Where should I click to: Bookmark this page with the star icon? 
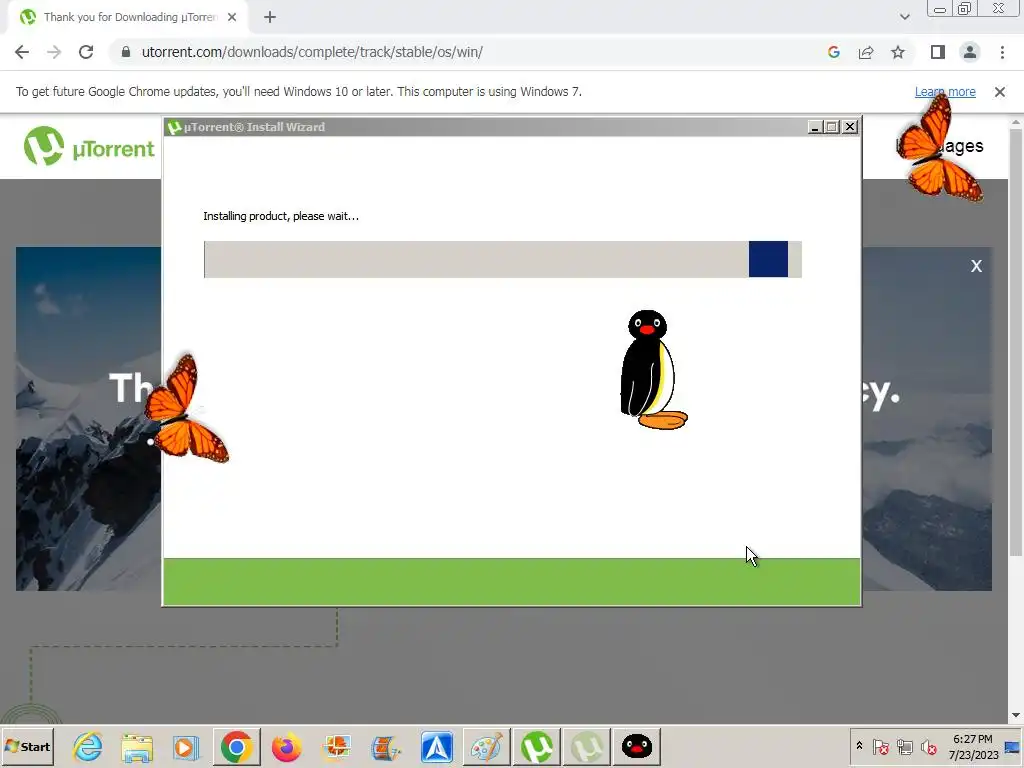point(898,52)
